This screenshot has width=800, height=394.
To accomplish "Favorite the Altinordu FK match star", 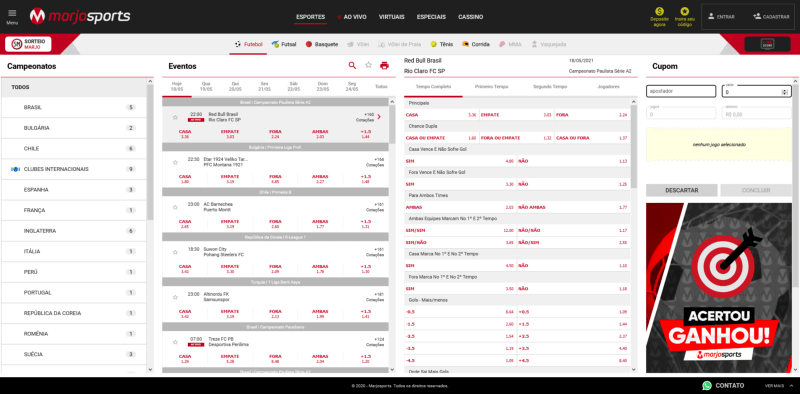I will click(x=175, y=297).
